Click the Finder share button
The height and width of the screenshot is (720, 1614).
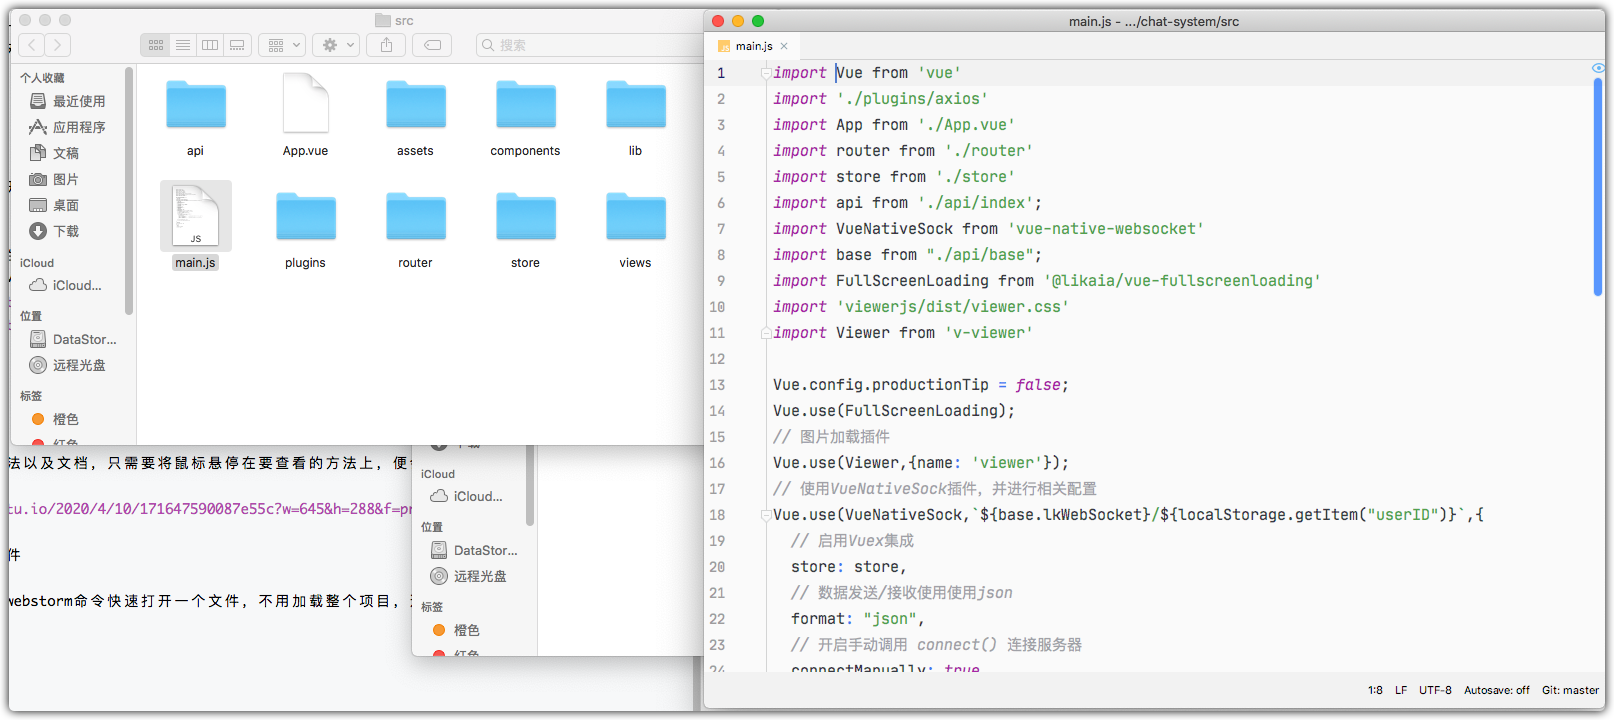(x=386, y=45)
